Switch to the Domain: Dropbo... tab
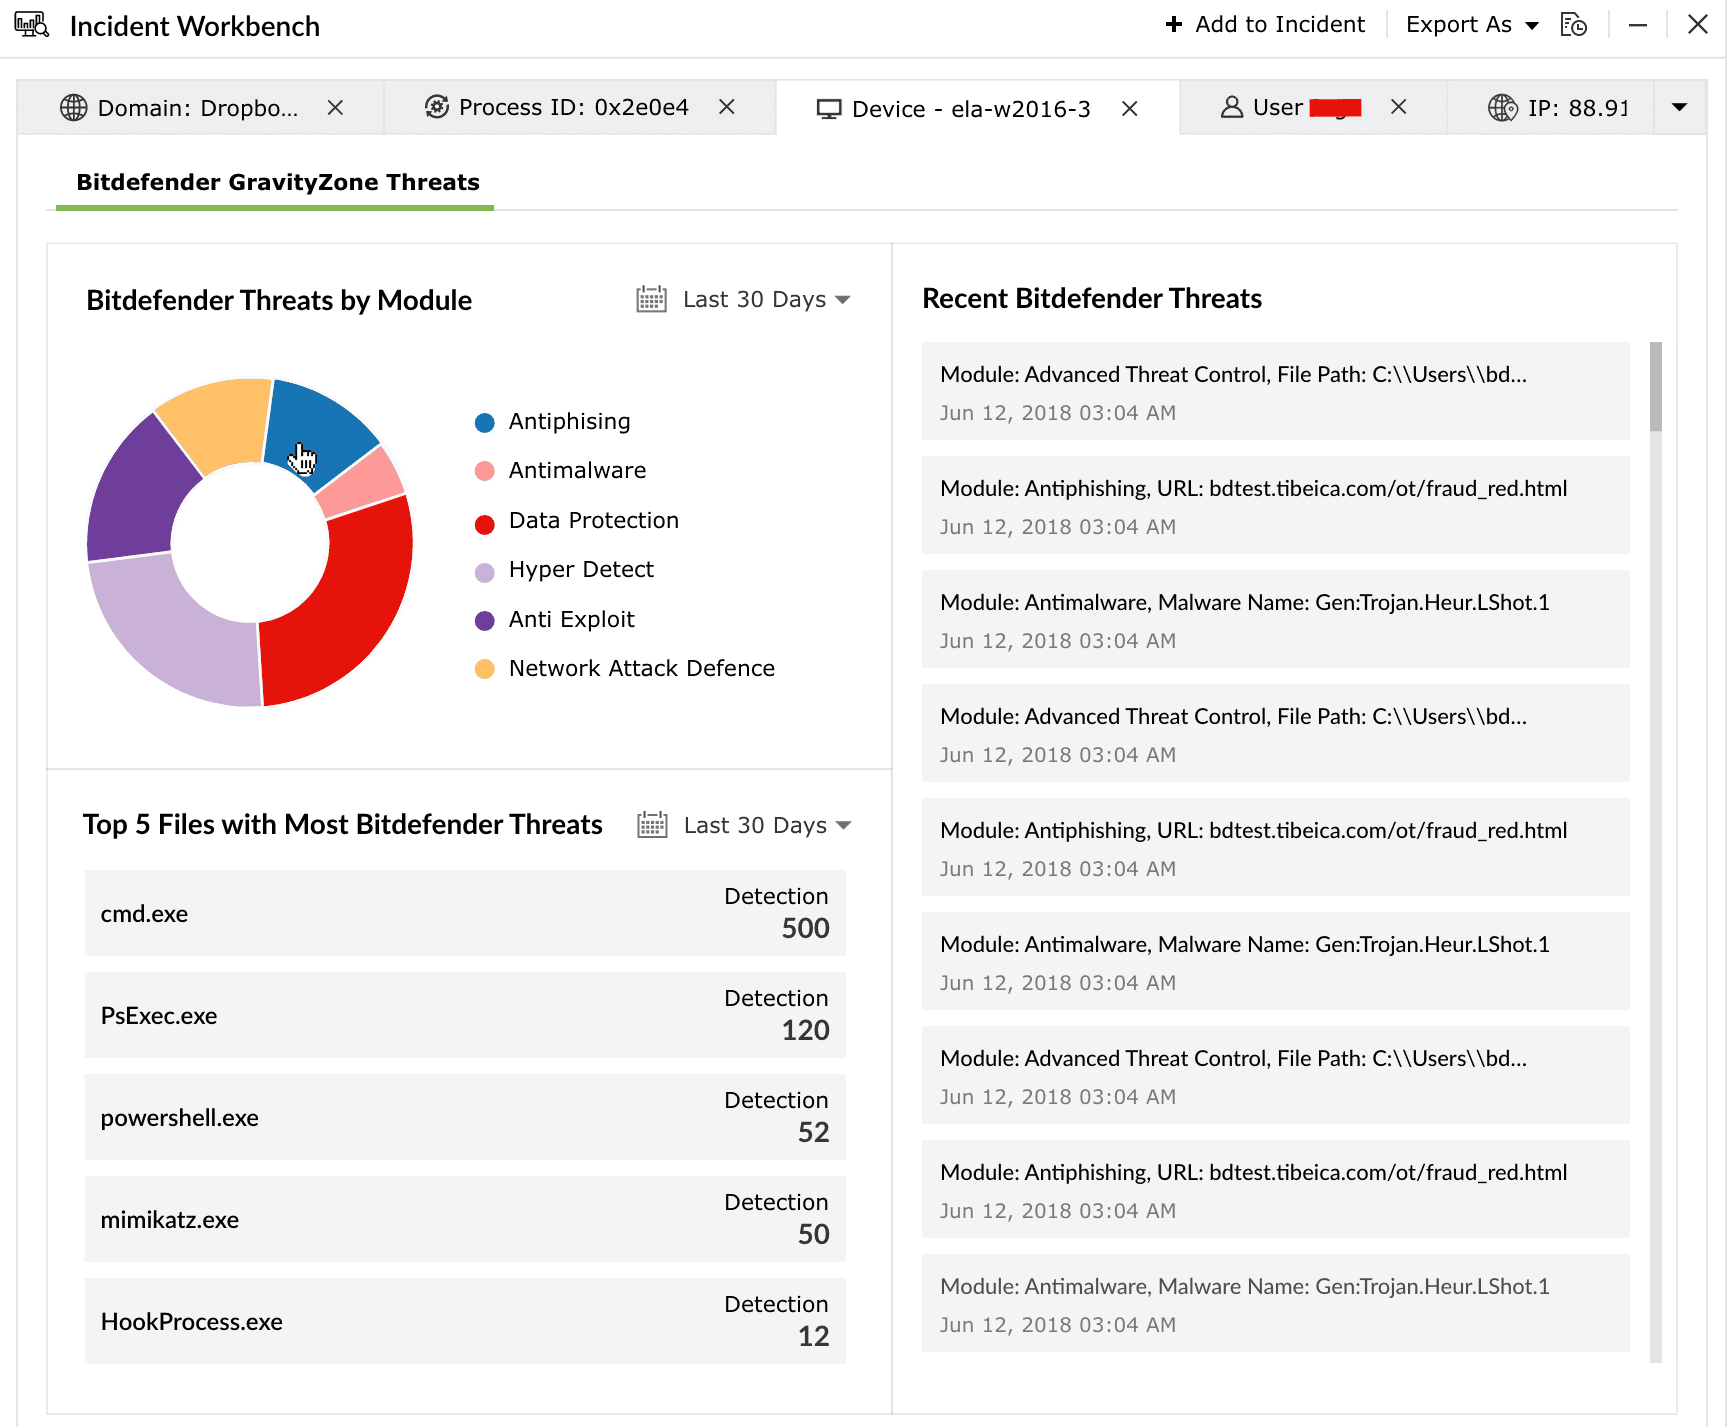1727x1427 pixels. (198, 108)
